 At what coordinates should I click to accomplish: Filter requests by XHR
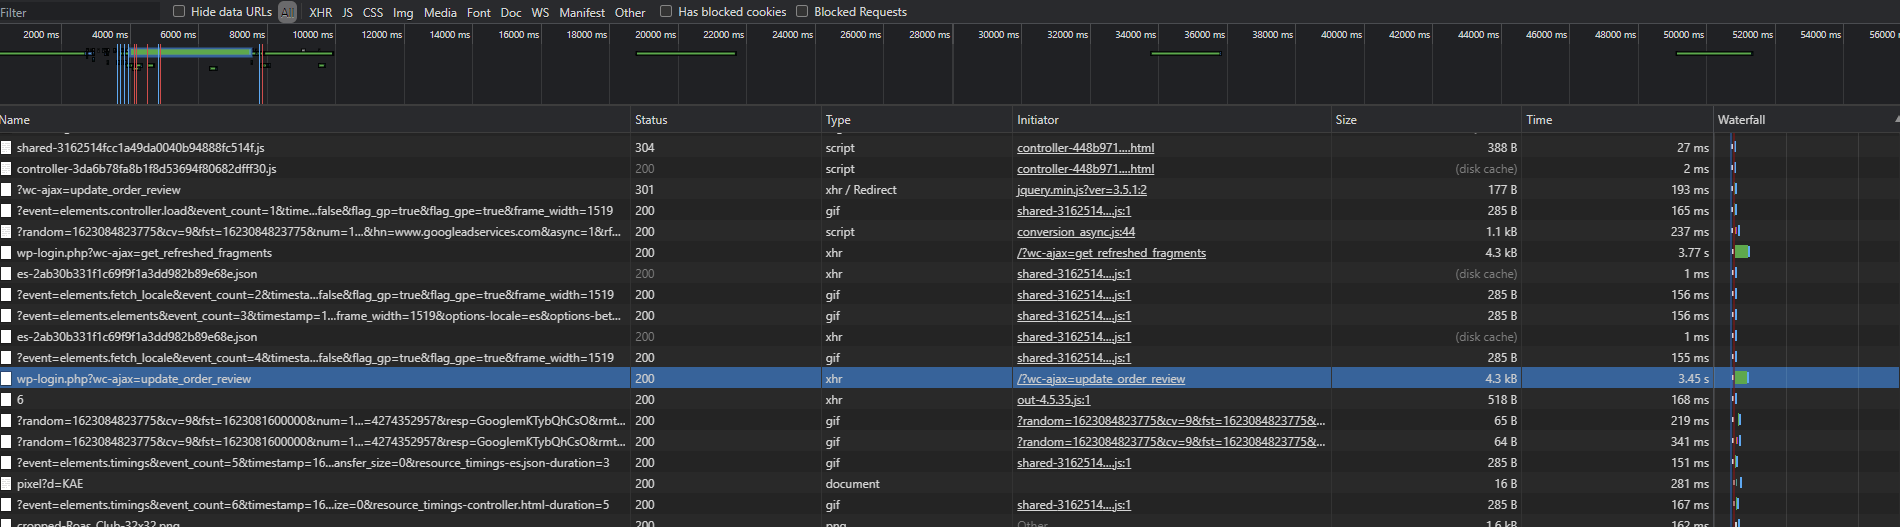point(321,12)
